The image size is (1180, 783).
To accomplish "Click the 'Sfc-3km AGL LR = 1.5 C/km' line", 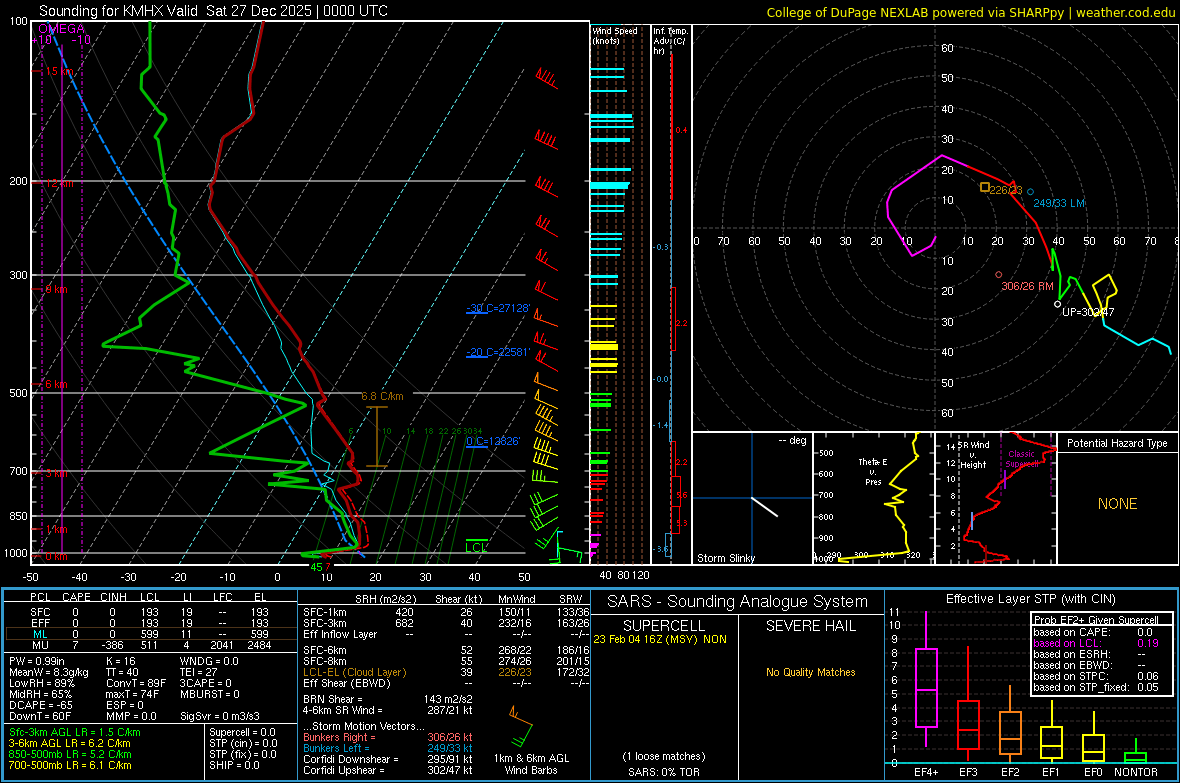I will [x=75, y=732].
